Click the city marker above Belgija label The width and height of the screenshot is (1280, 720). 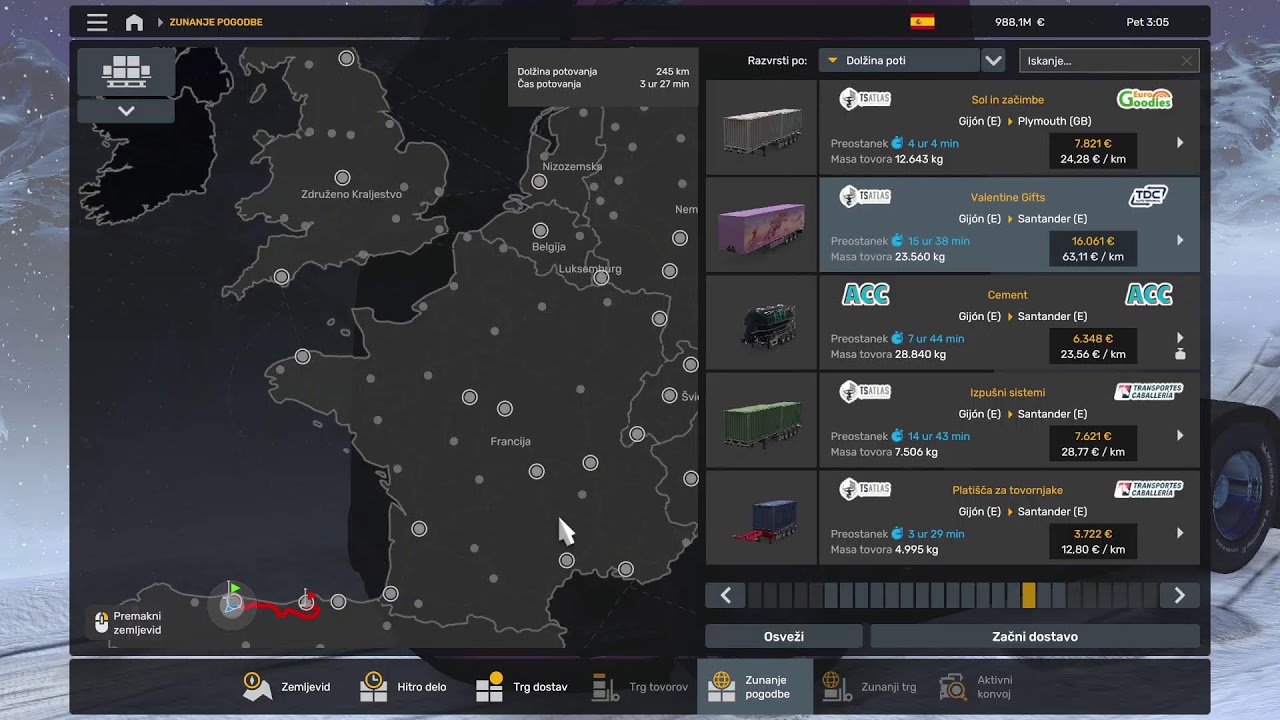(540, 231)
